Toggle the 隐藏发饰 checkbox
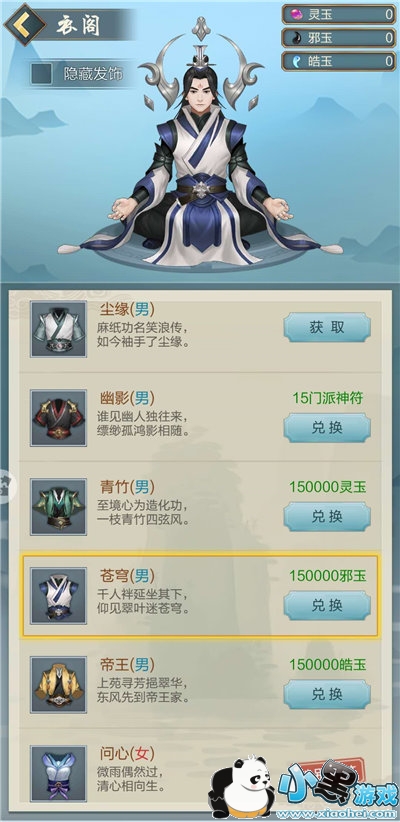Screen dimensions: 400x822 click(x=41, y=74)
